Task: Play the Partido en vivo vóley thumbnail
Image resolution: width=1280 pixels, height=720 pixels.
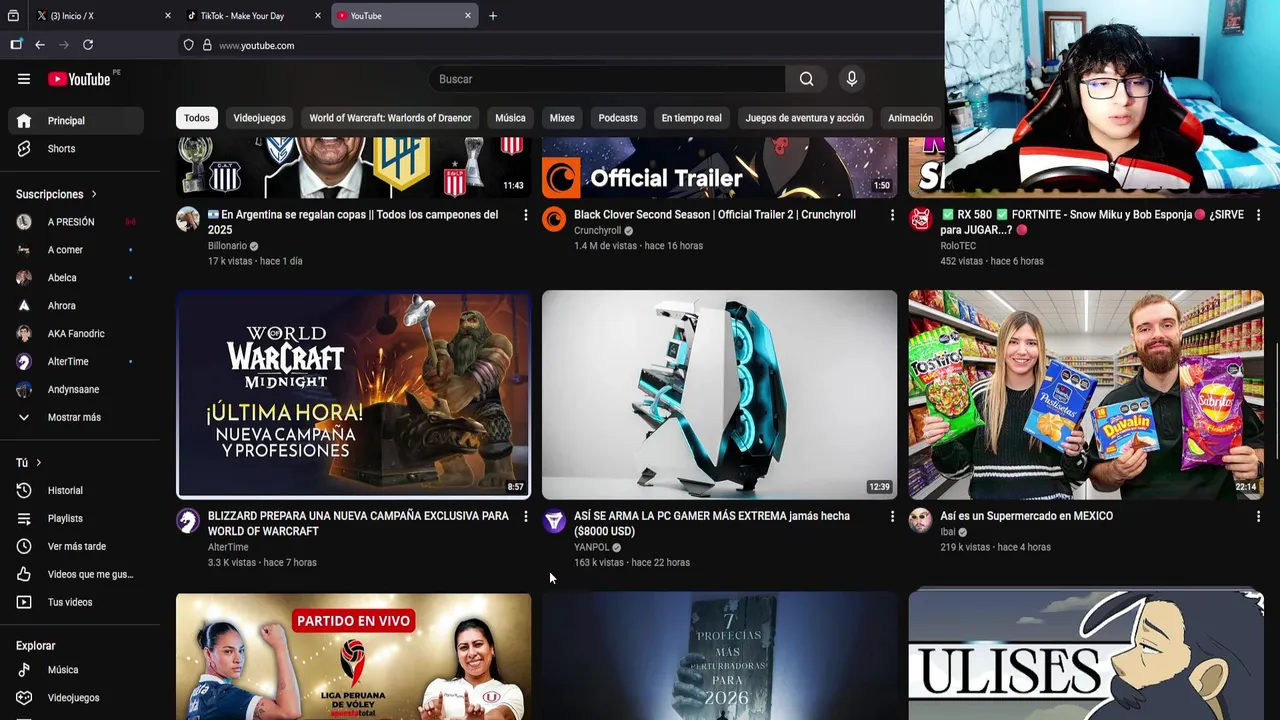Action: pyautogui.click(x=354, y=656)
